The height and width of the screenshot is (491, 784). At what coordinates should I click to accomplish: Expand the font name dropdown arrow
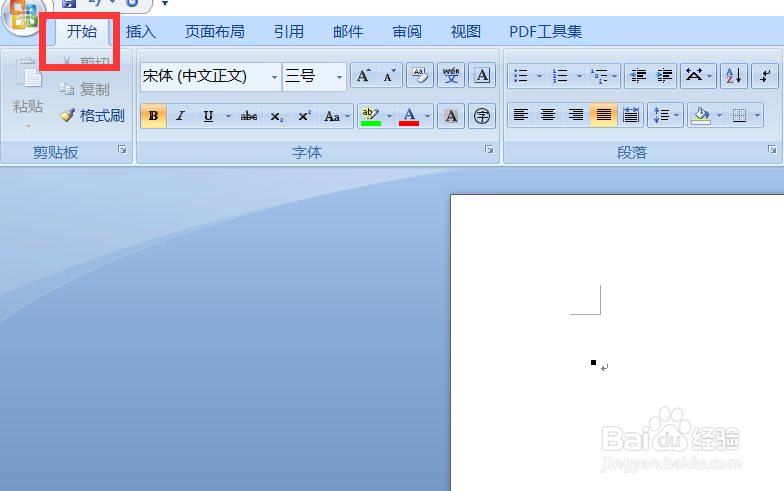[x=274, y=77]
